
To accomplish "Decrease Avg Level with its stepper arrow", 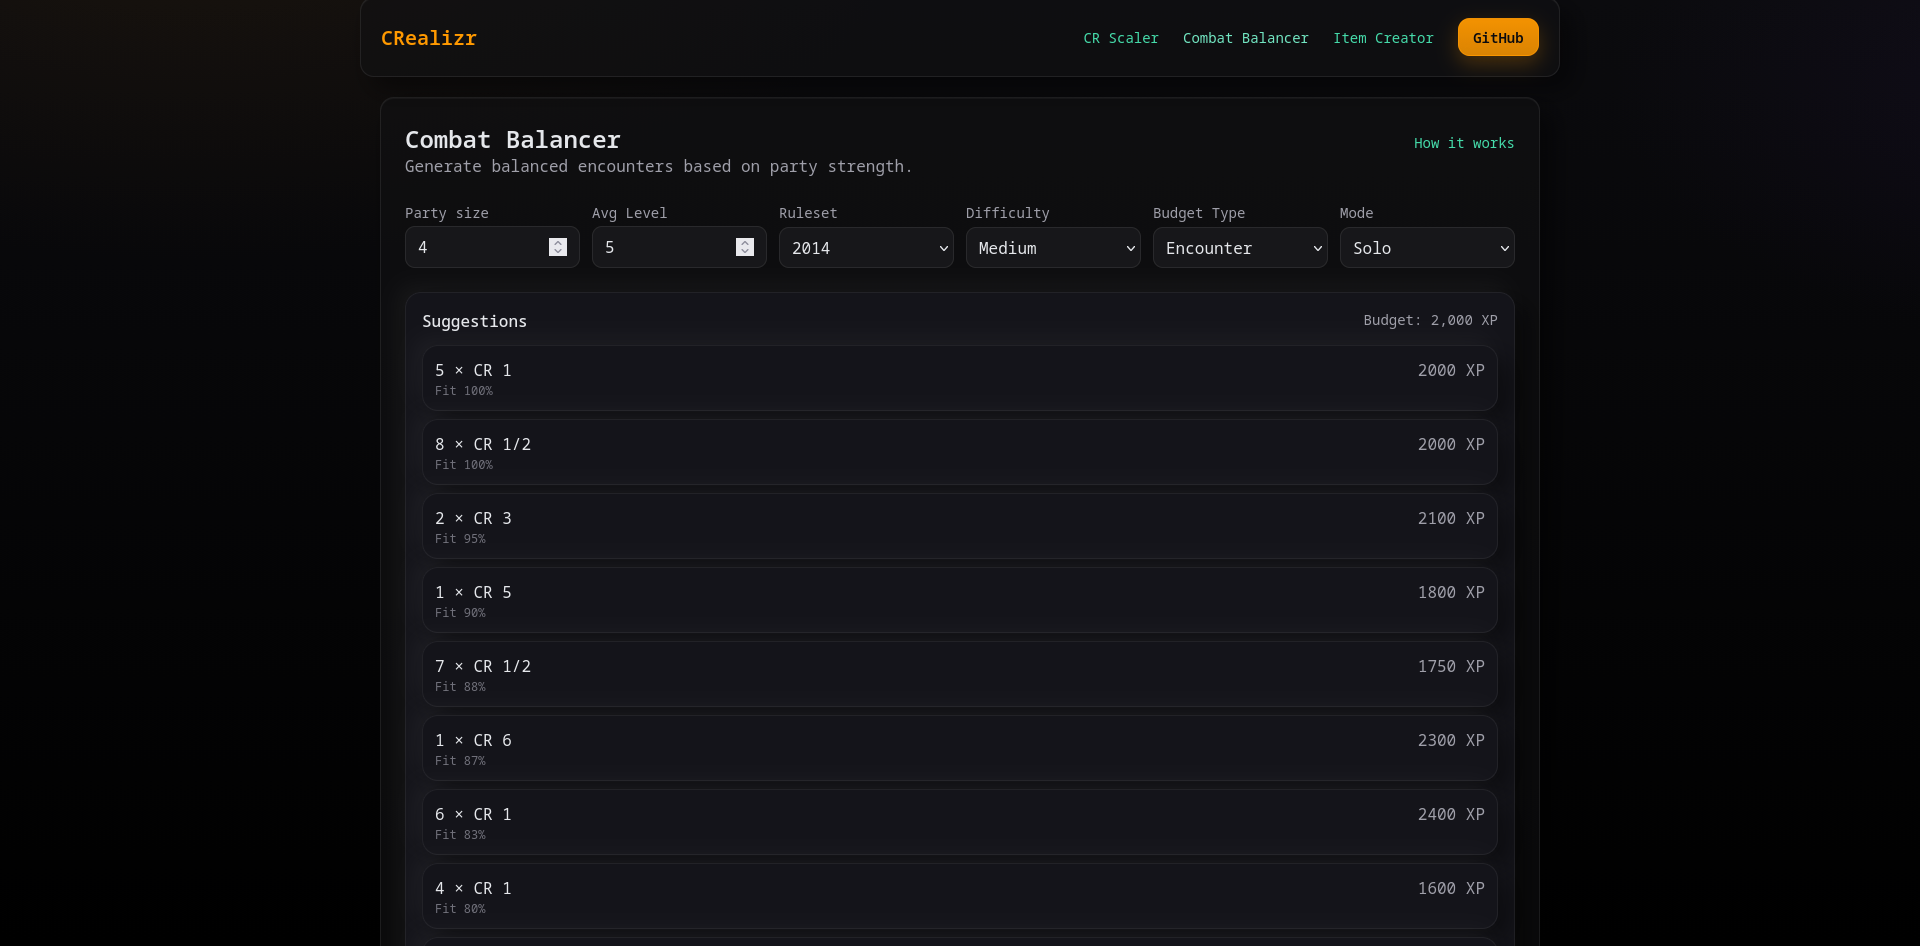I will 745,252.
